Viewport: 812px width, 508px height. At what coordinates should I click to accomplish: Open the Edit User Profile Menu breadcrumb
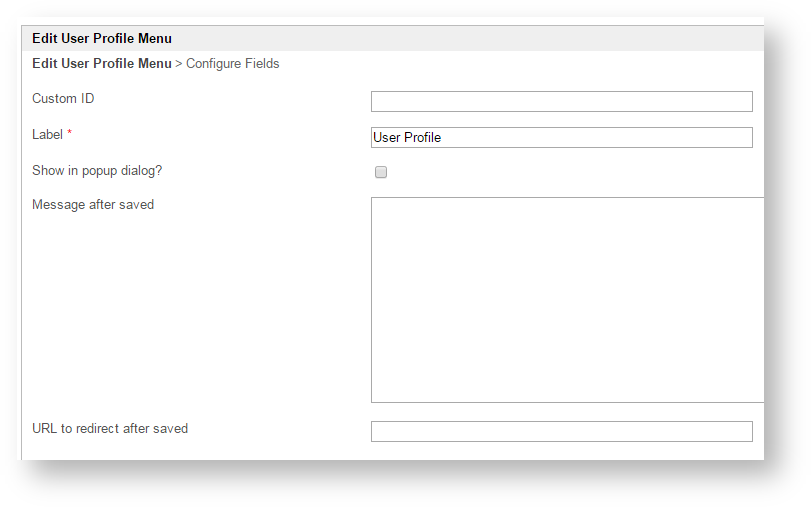(101, 64)
